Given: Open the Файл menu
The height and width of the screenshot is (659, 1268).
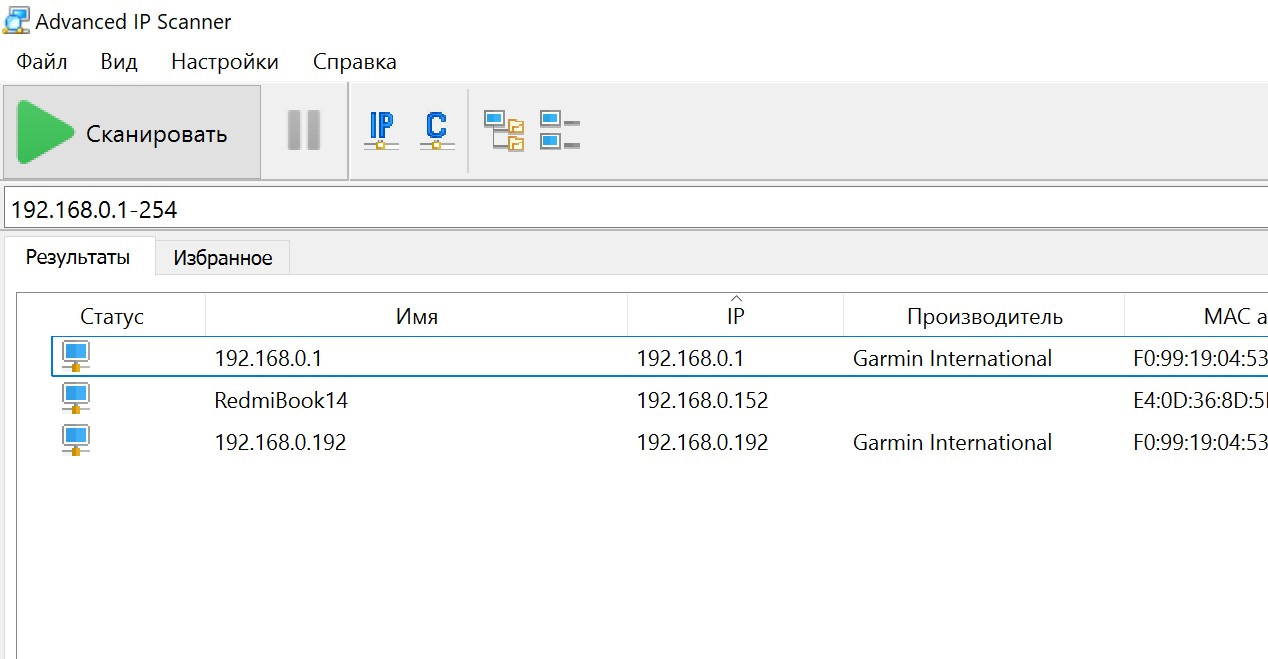Looking at the screenshot, I should [42, 62].
